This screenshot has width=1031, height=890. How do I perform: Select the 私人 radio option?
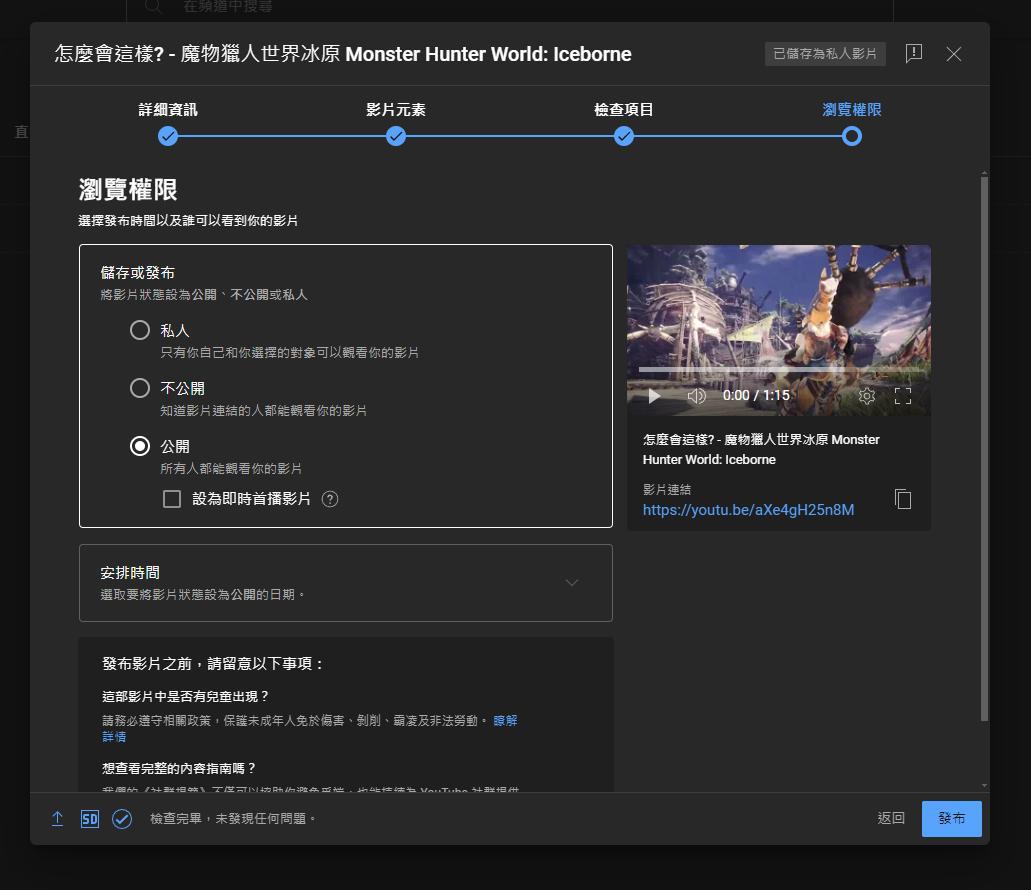pyautogui.click(x=140, y=330)
